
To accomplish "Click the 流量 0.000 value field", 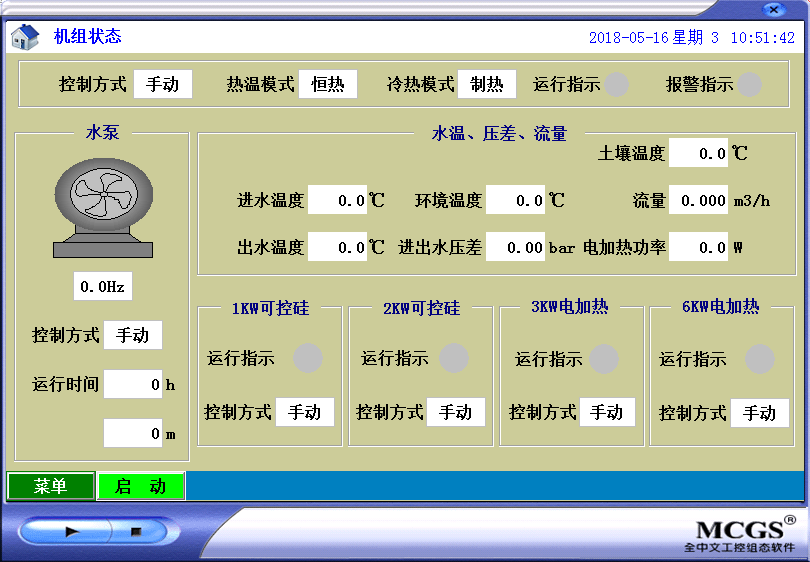I will coord(698,200).
